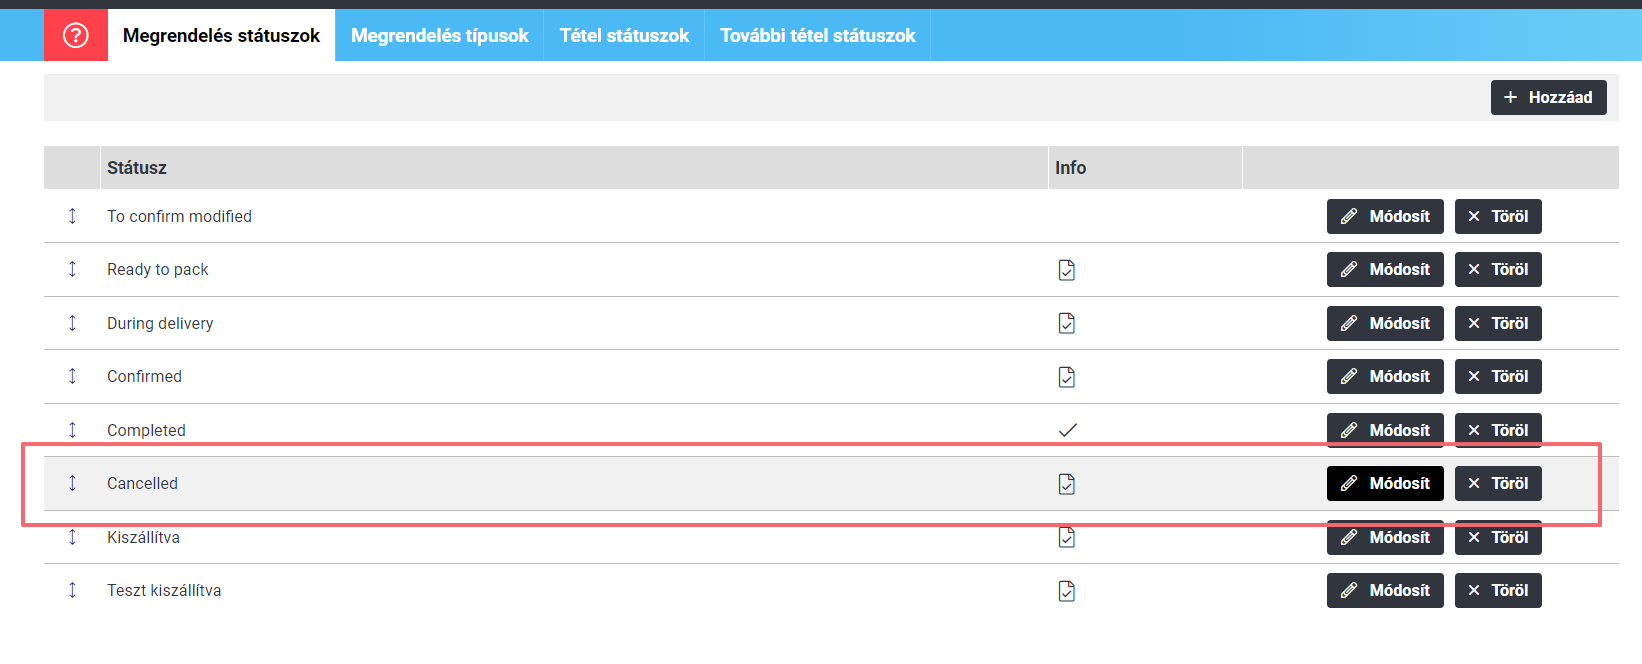Click the checkmark icon in Completed row
The height and width of the screenshot is (664, 1642).
click(1068, 430)
